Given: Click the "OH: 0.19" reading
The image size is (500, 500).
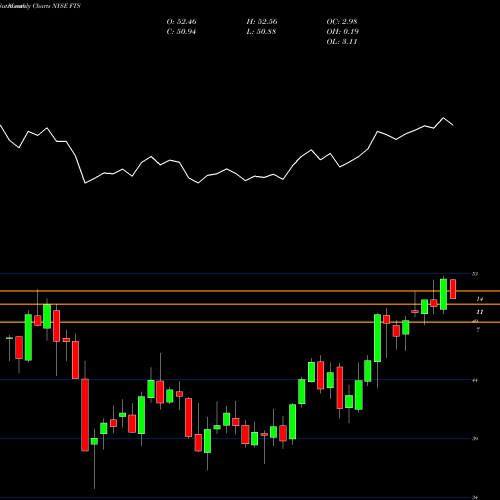Looking at the screenshot, I should (x=342, y=32).
